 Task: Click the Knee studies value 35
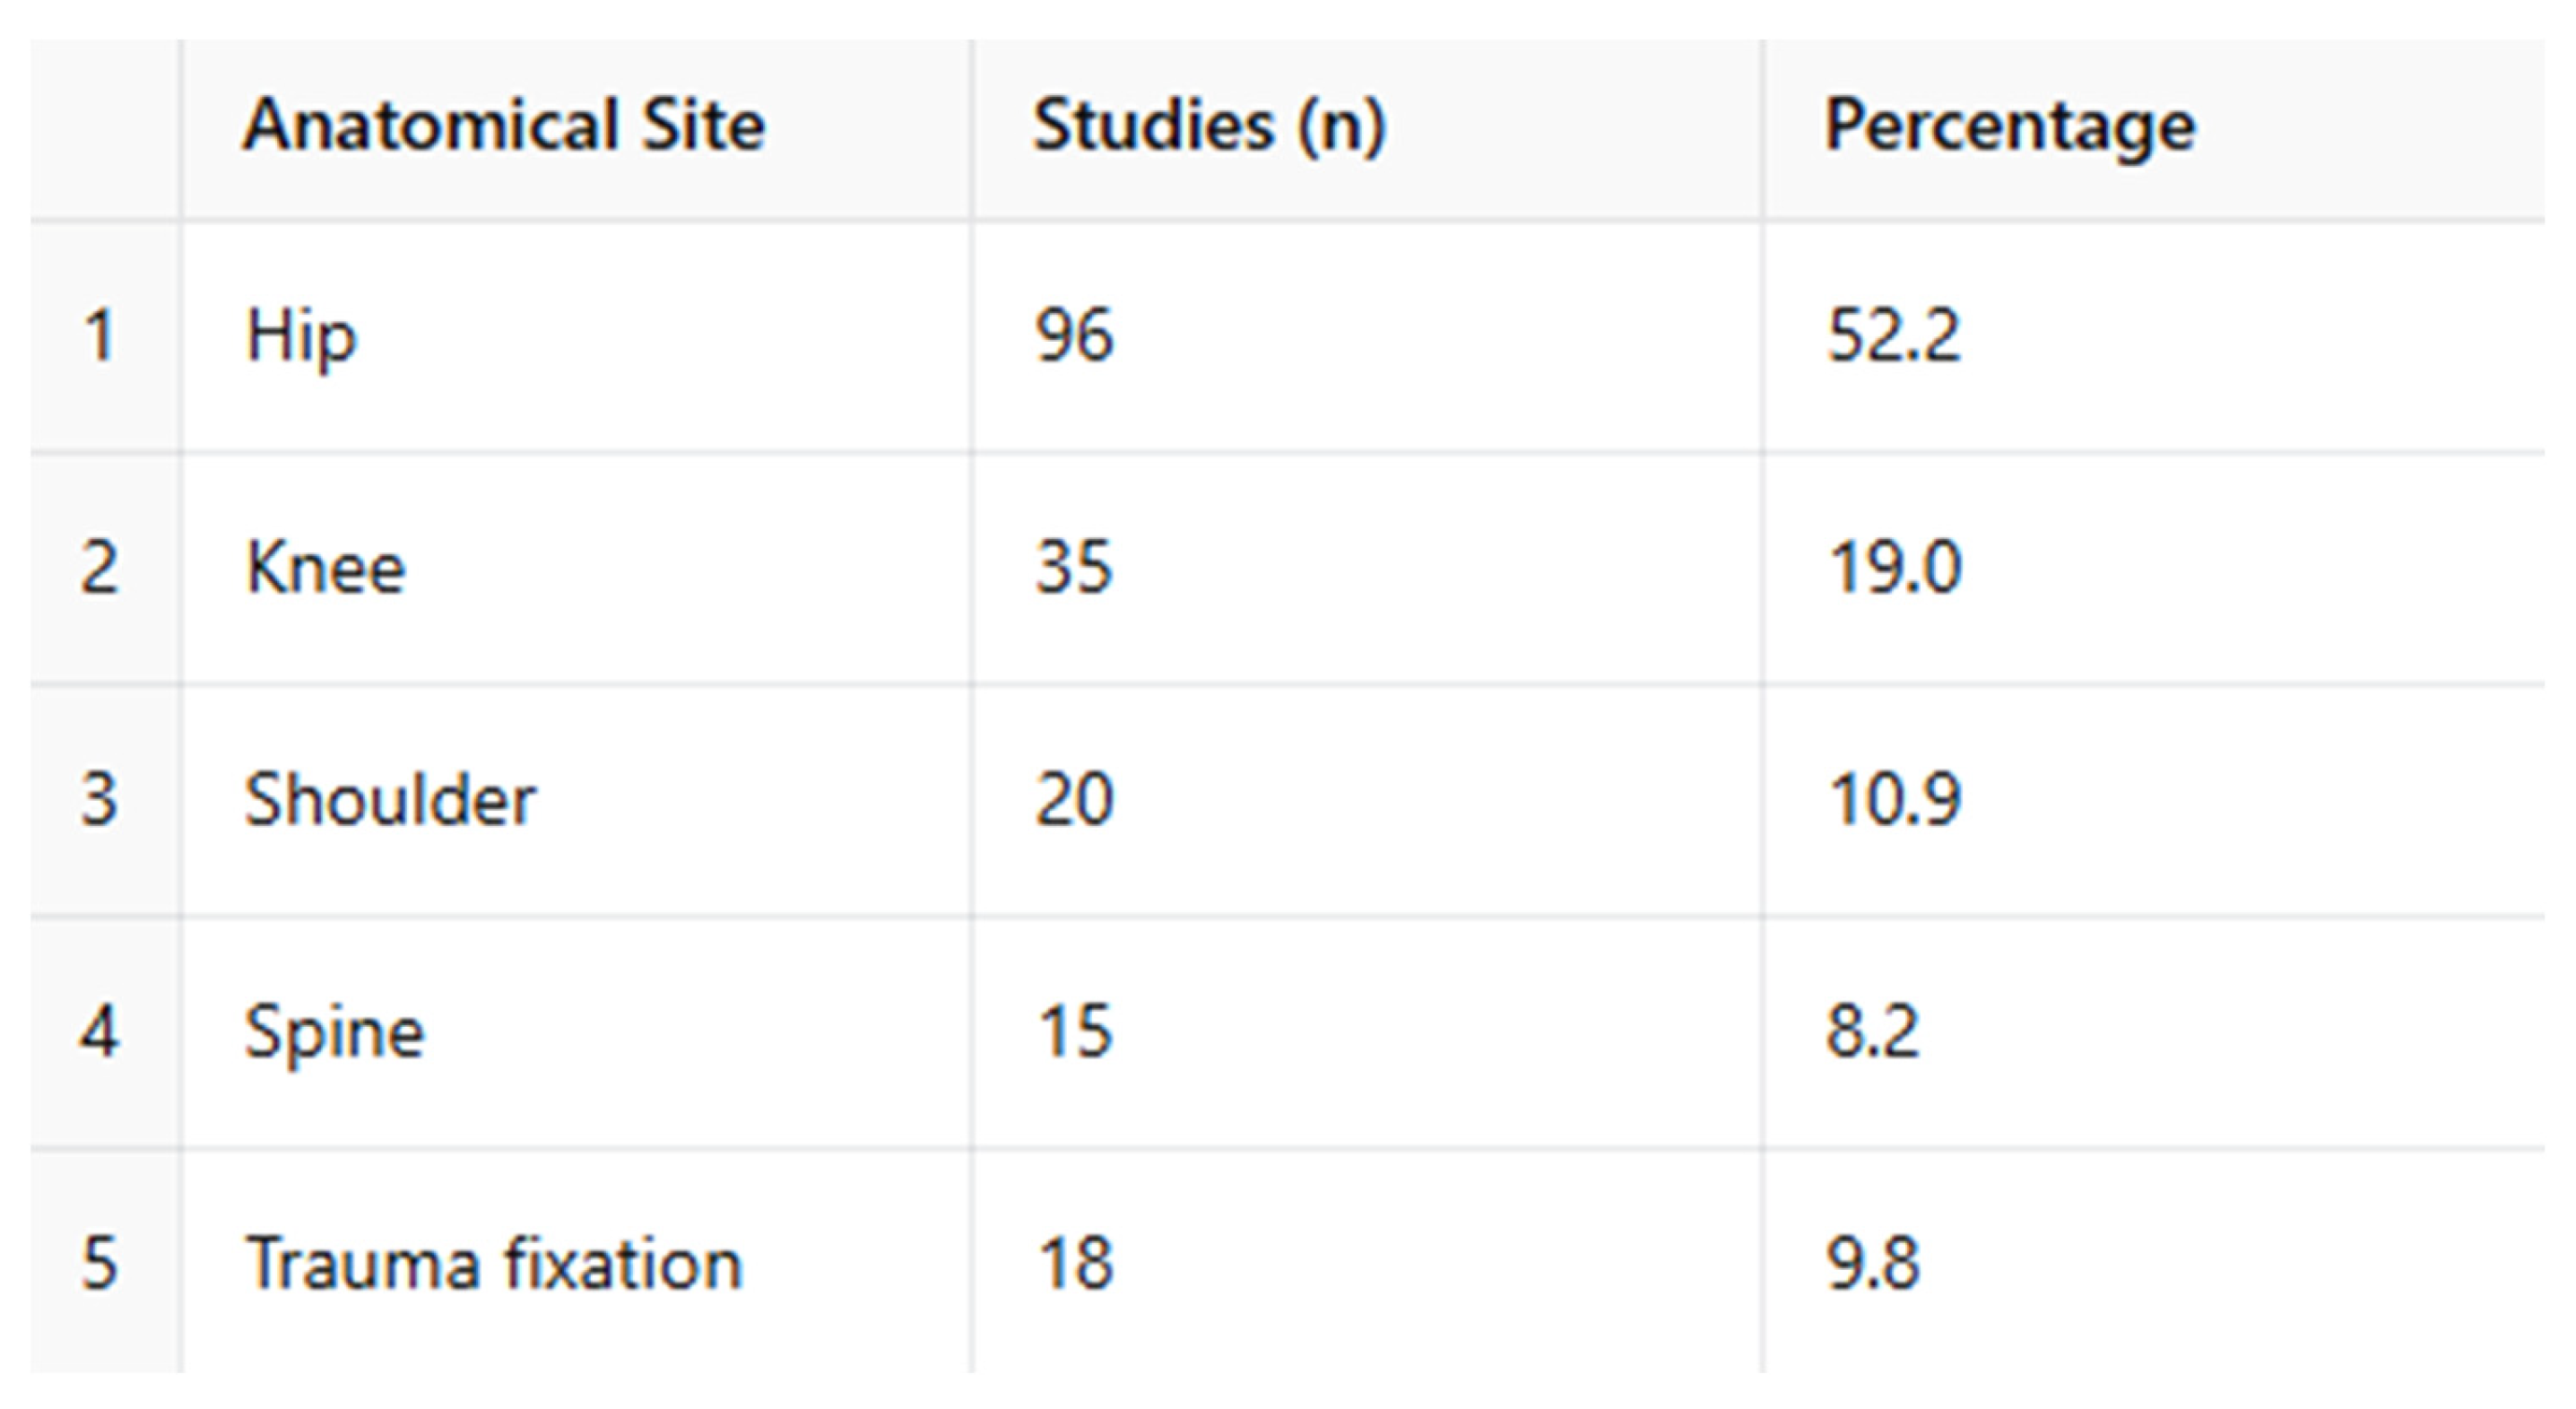click(x=1073, y=568)
